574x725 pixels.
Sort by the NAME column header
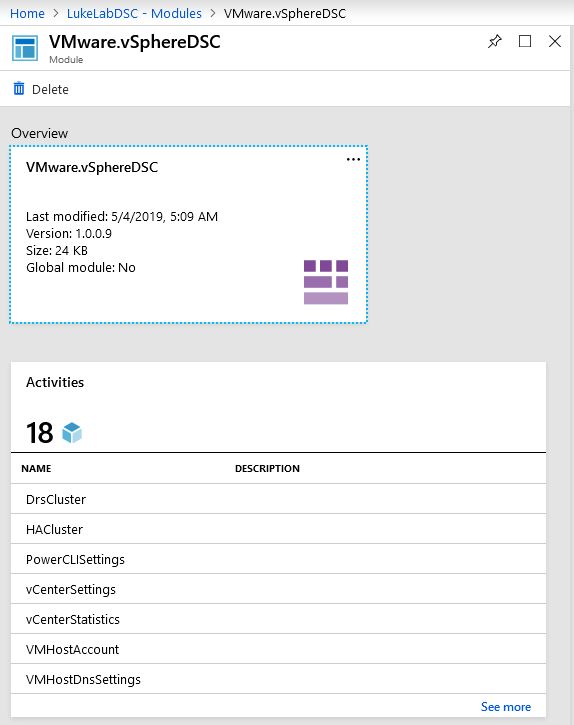tap(36, 468)
